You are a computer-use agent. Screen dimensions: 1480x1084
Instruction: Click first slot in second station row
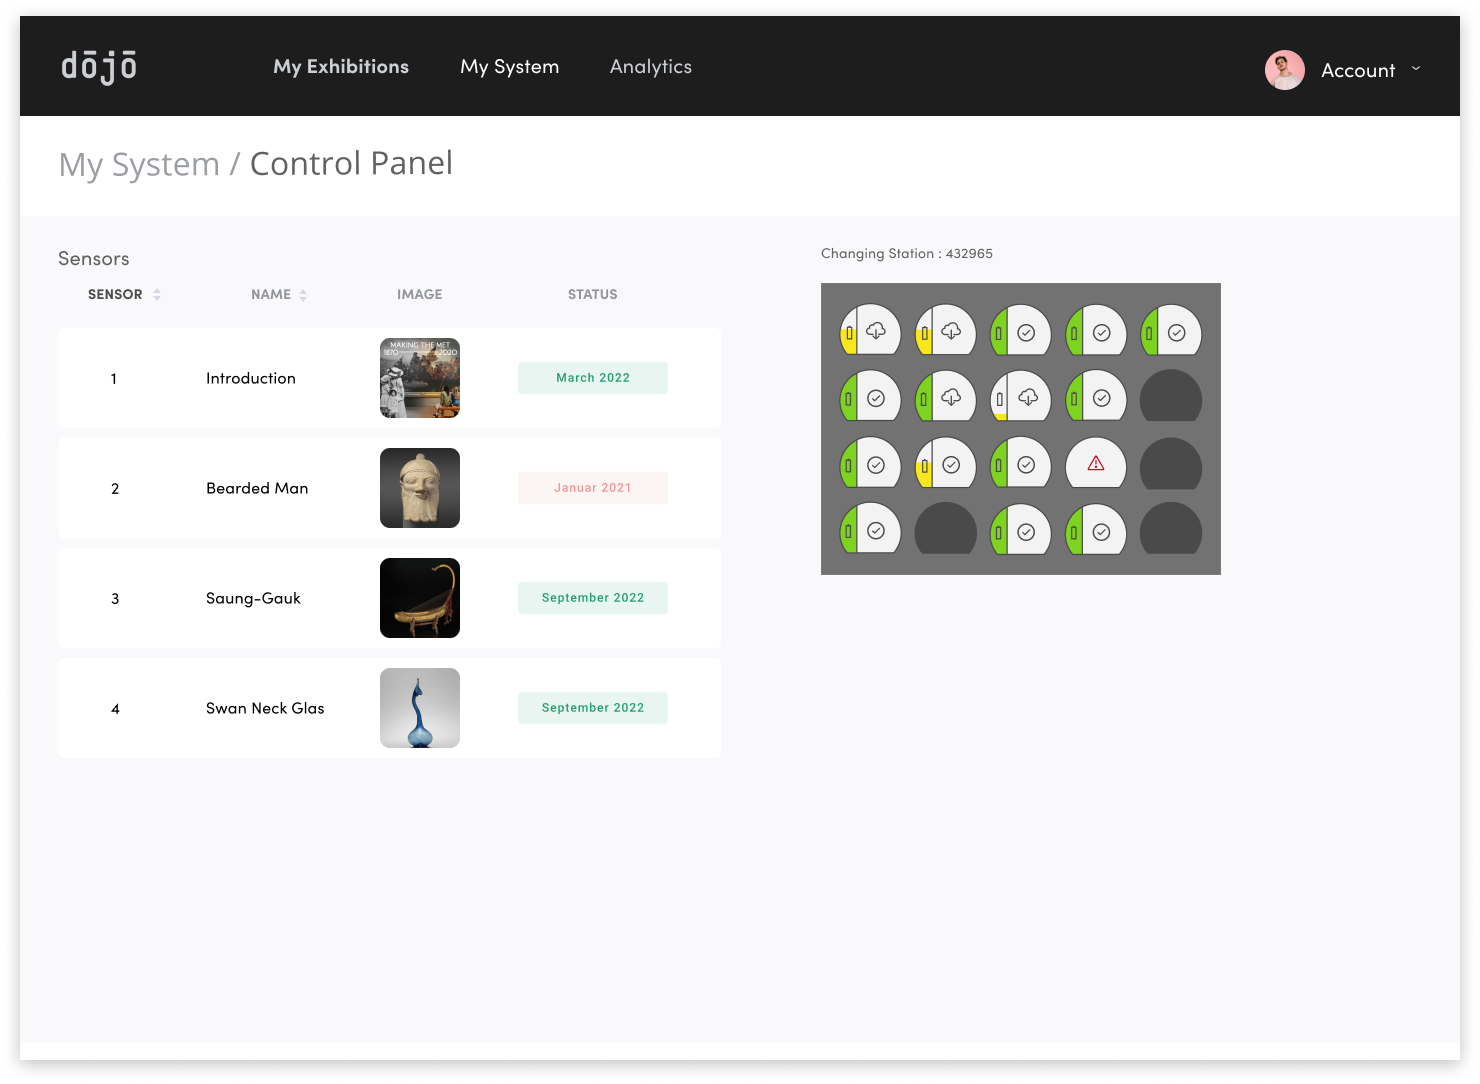870,398
